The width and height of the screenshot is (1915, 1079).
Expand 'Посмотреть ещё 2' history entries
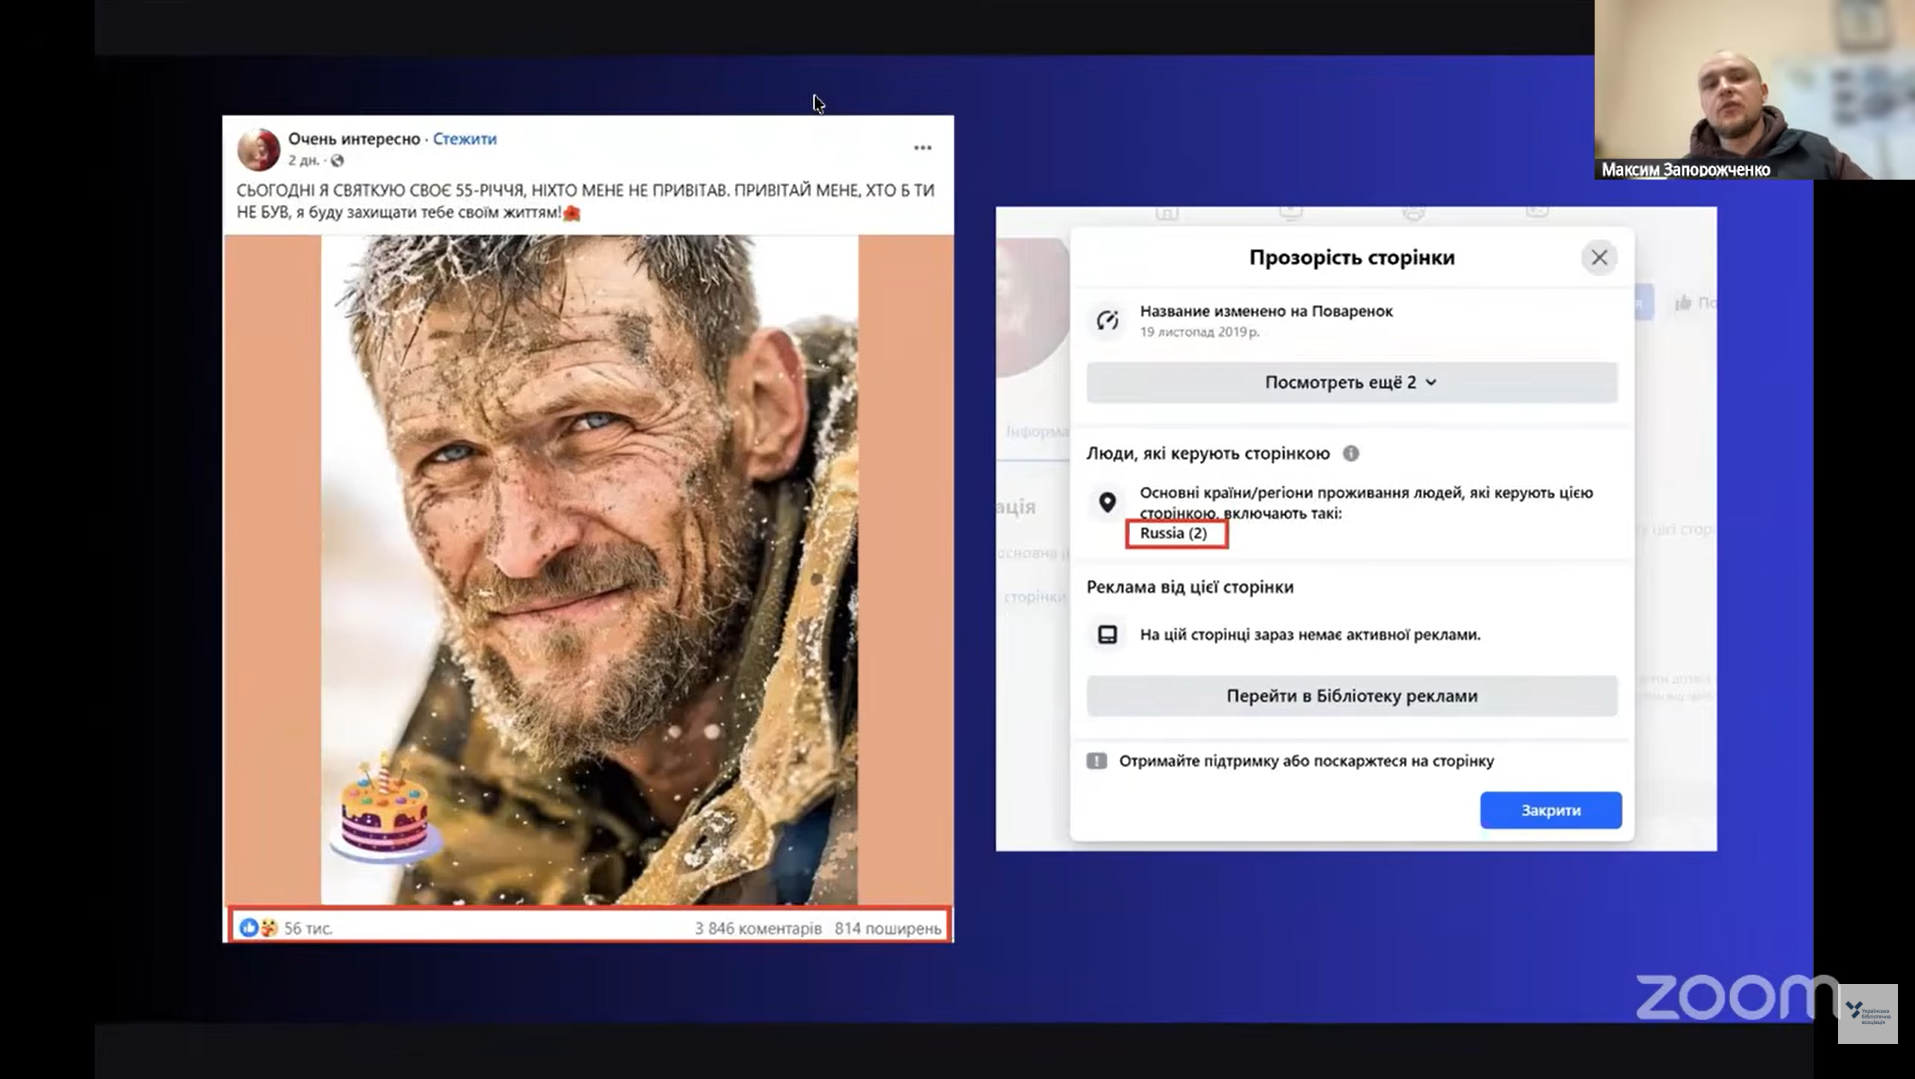(1351, 383)
